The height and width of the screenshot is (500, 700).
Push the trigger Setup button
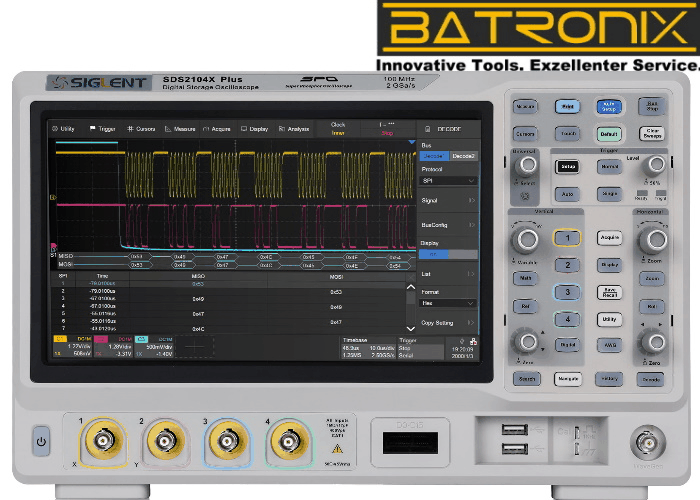(x=567, y=167)
